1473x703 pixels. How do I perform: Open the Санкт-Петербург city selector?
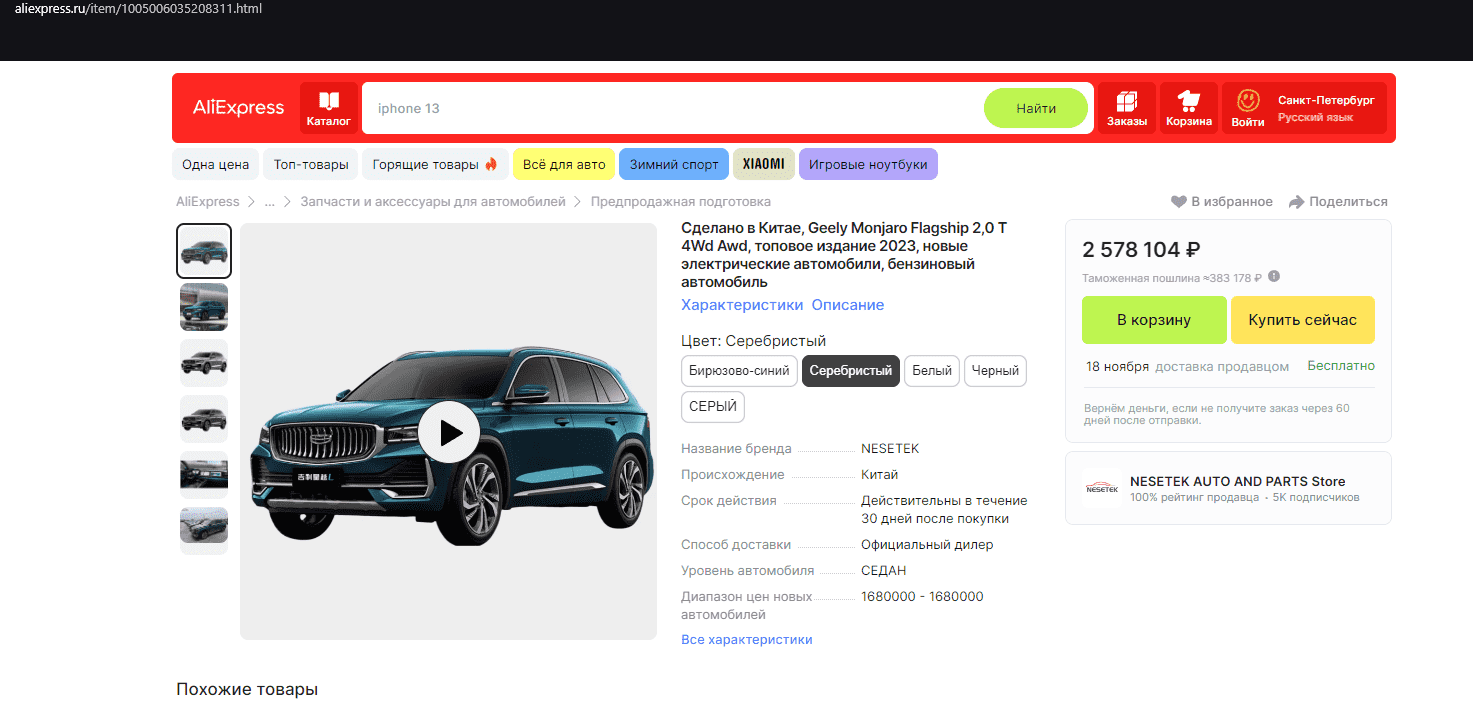(1326, 101)
